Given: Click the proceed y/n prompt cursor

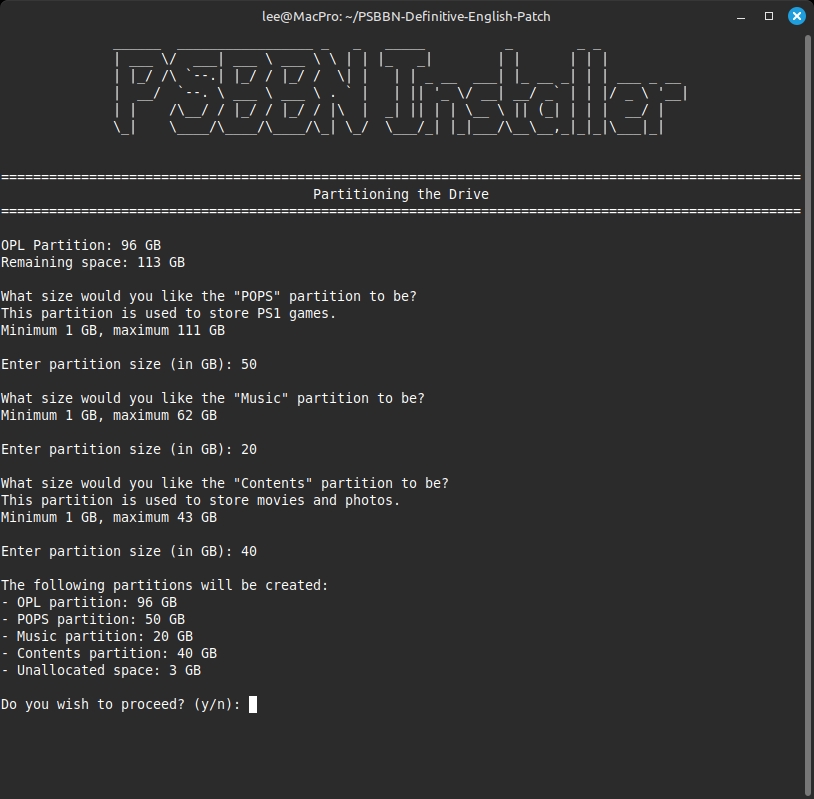Looking at the screenshot, I should click(253, 705).
